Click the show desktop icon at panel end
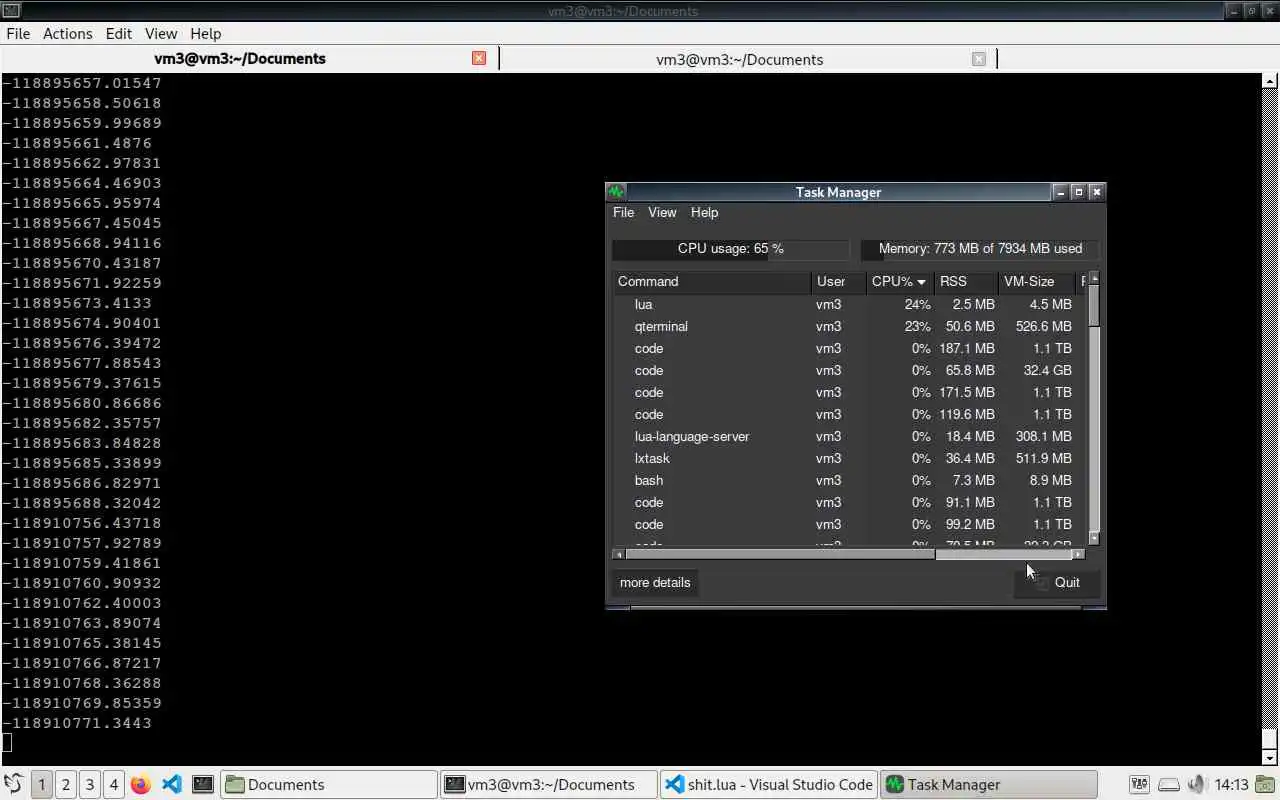1280x800 pixels. pos(1267,784)
